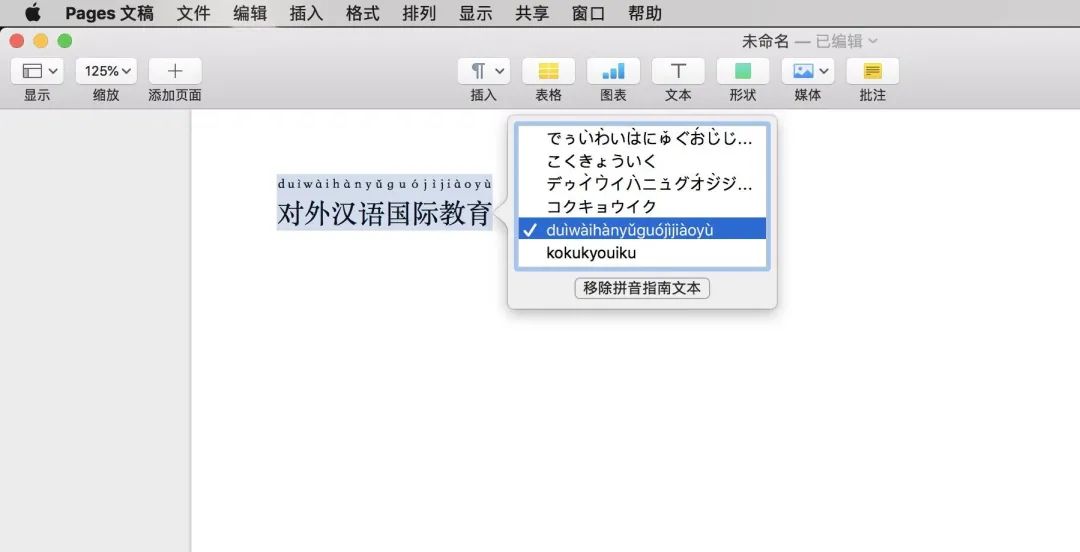Image resolution: width=1080 pixels, height=552 pixels.
Task: Open the 显示 menu in the menu bar
Action: [x=475, y=13]
